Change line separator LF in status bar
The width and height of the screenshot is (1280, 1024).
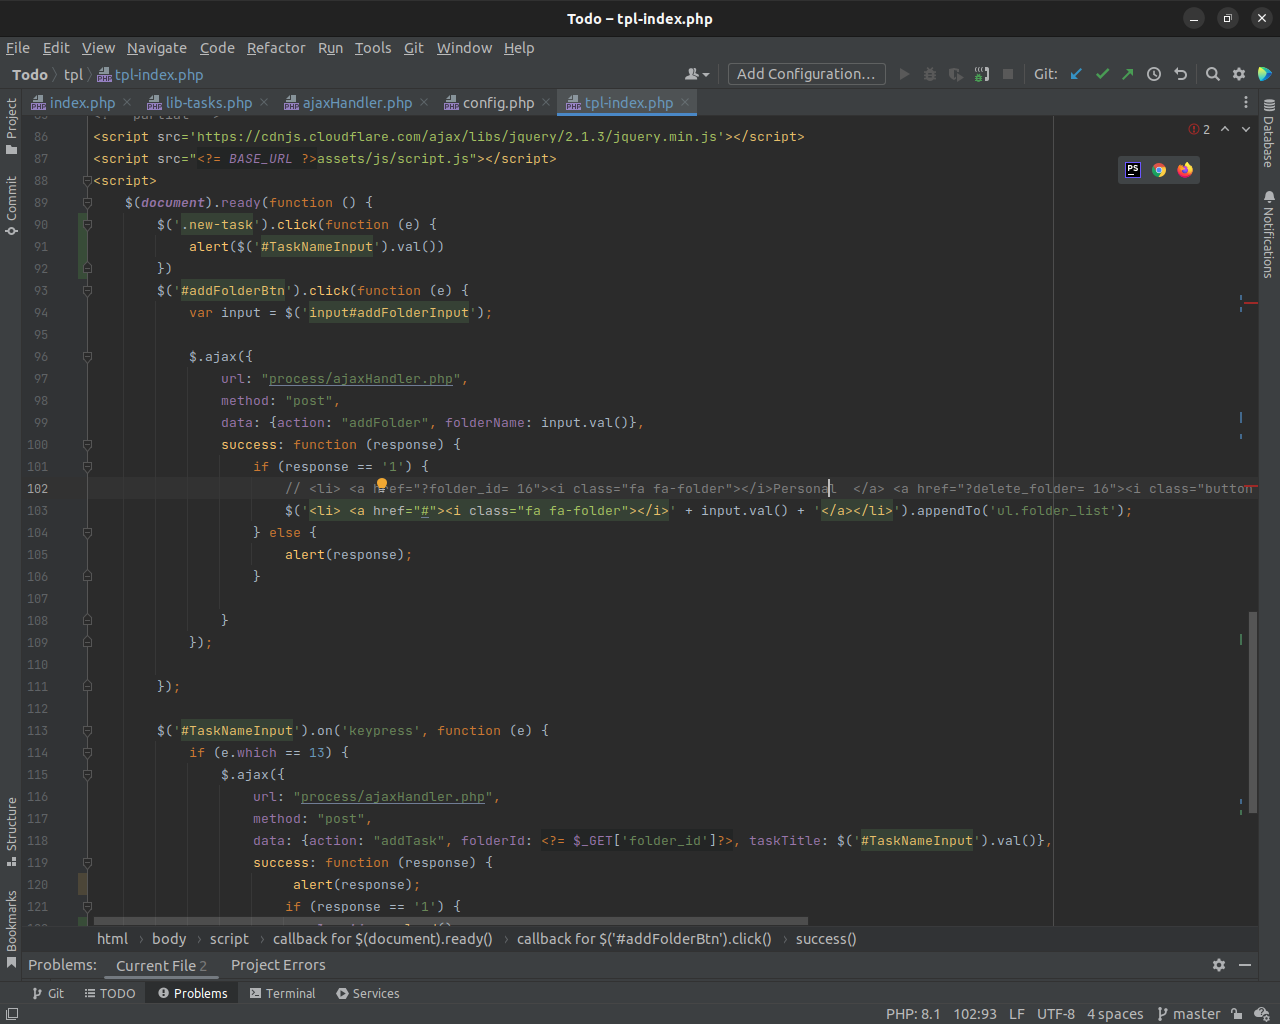point(1017,1014)
